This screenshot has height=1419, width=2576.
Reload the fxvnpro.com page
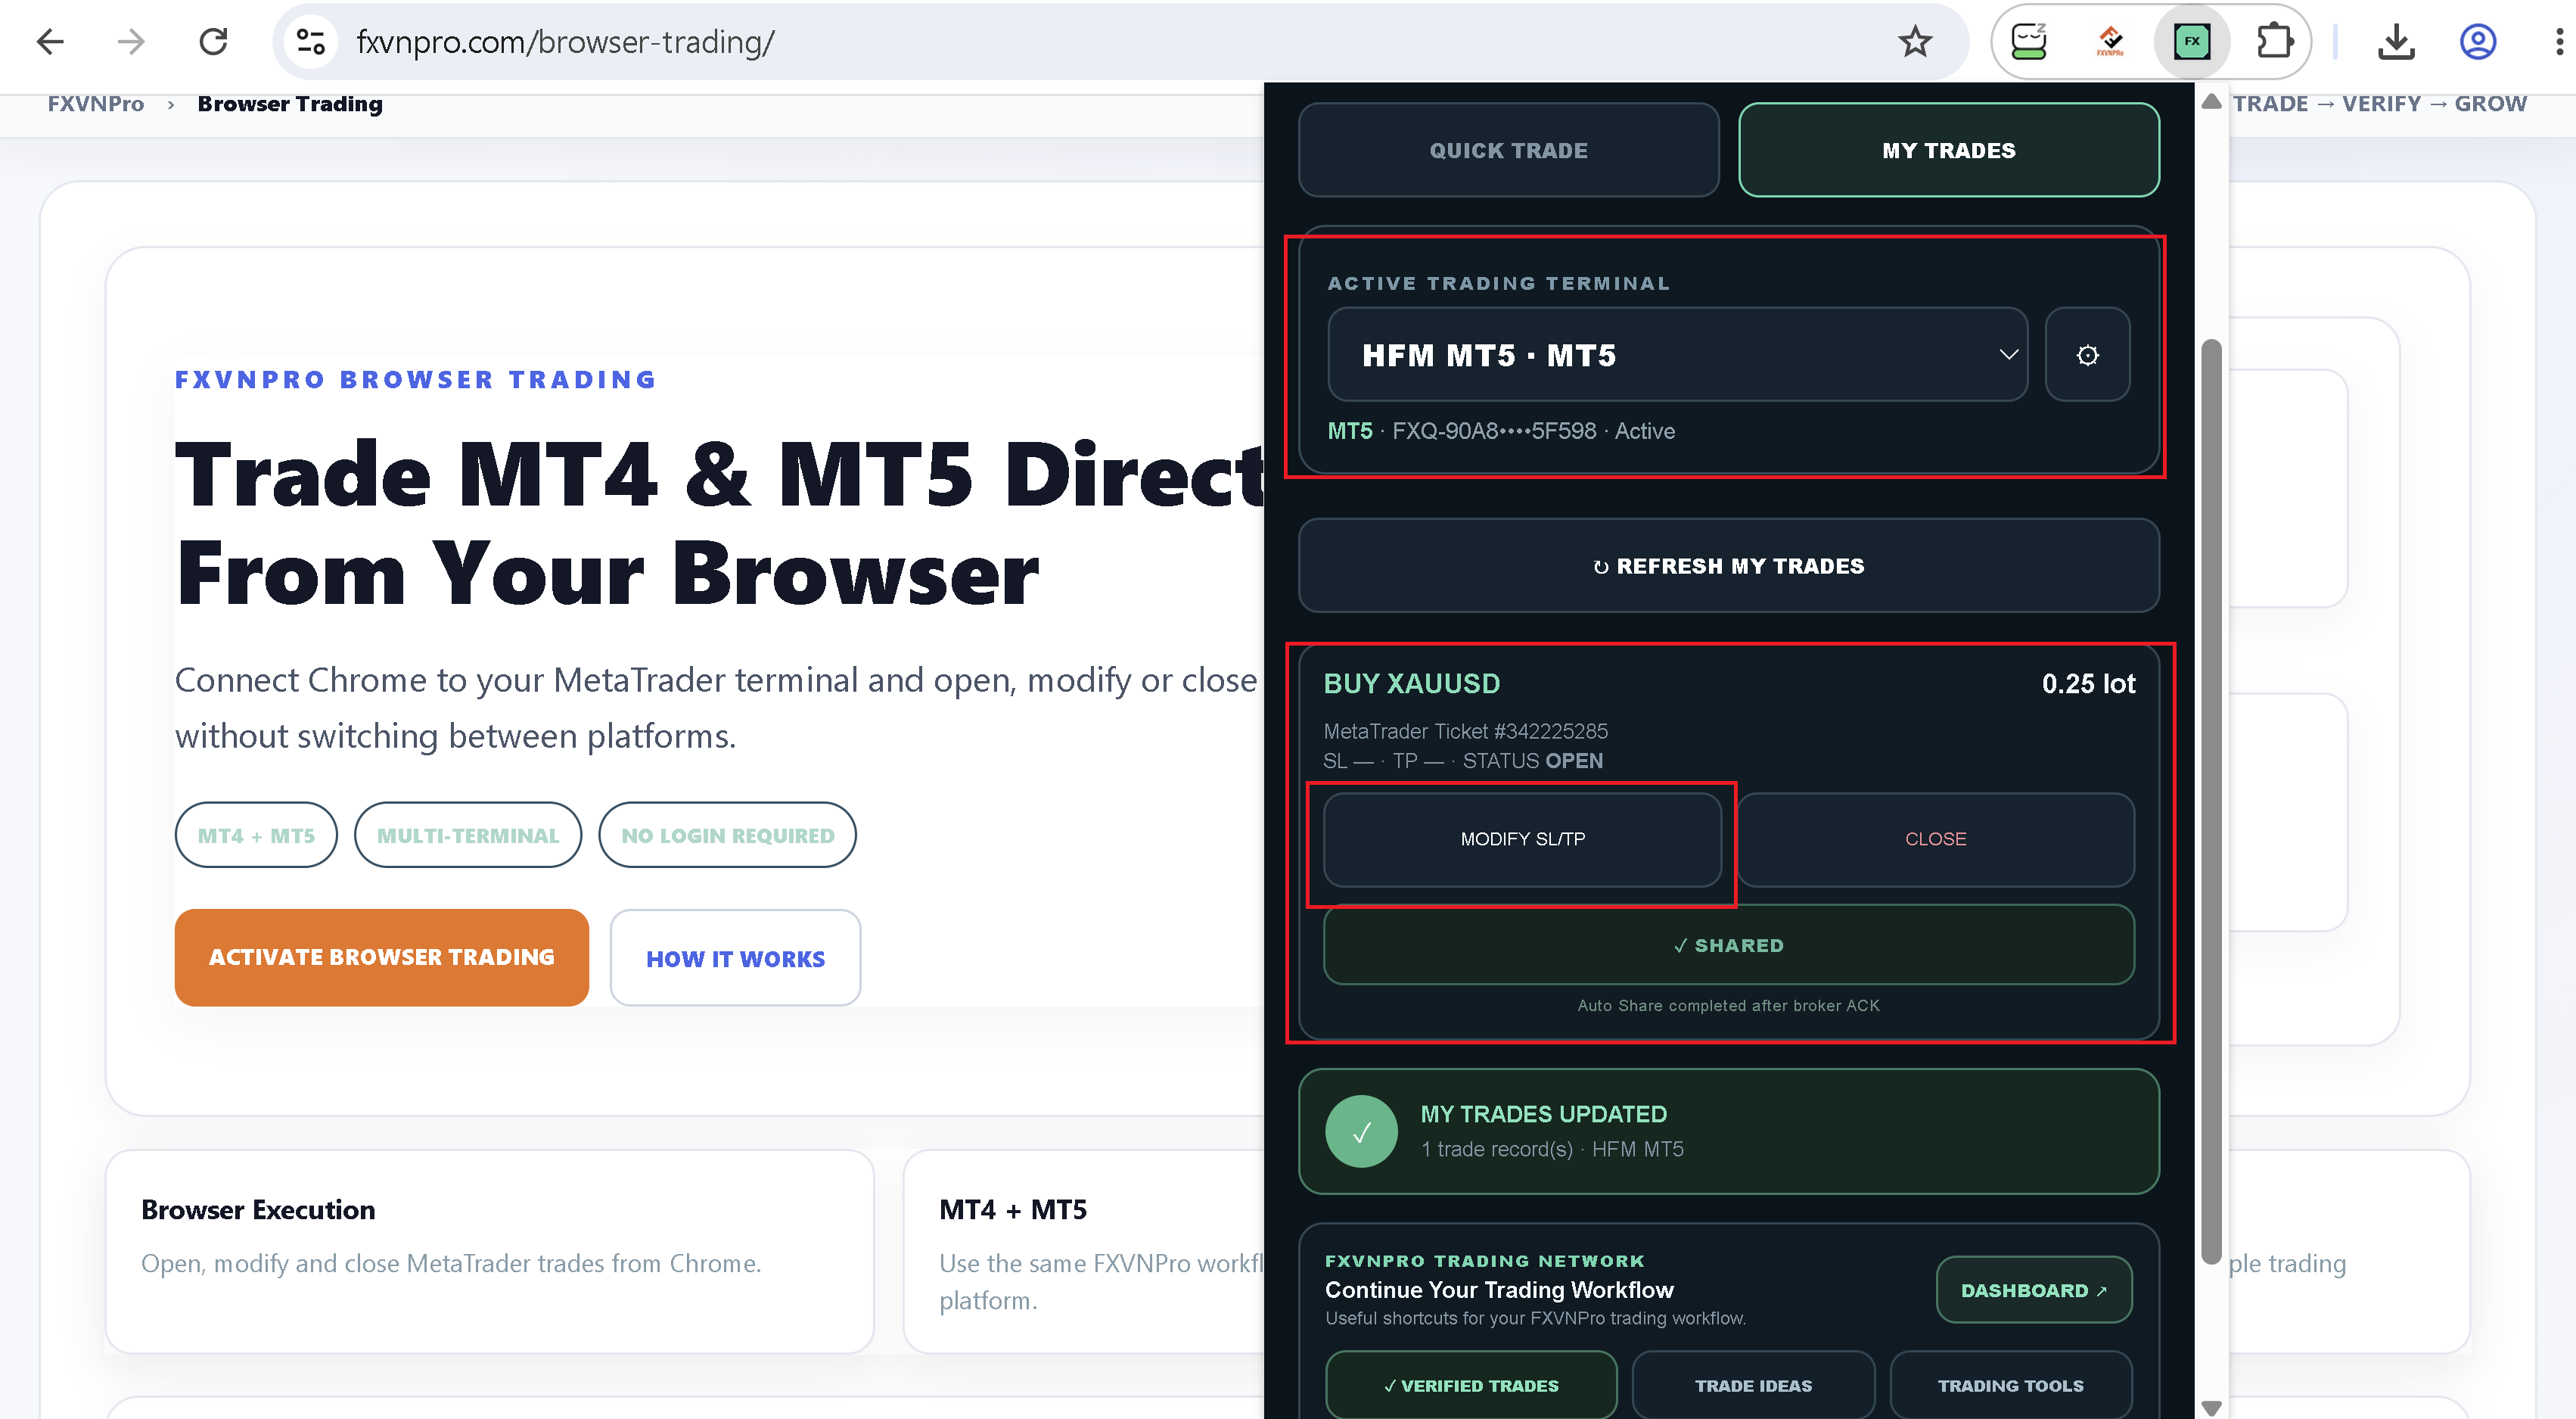coord(213,41)
